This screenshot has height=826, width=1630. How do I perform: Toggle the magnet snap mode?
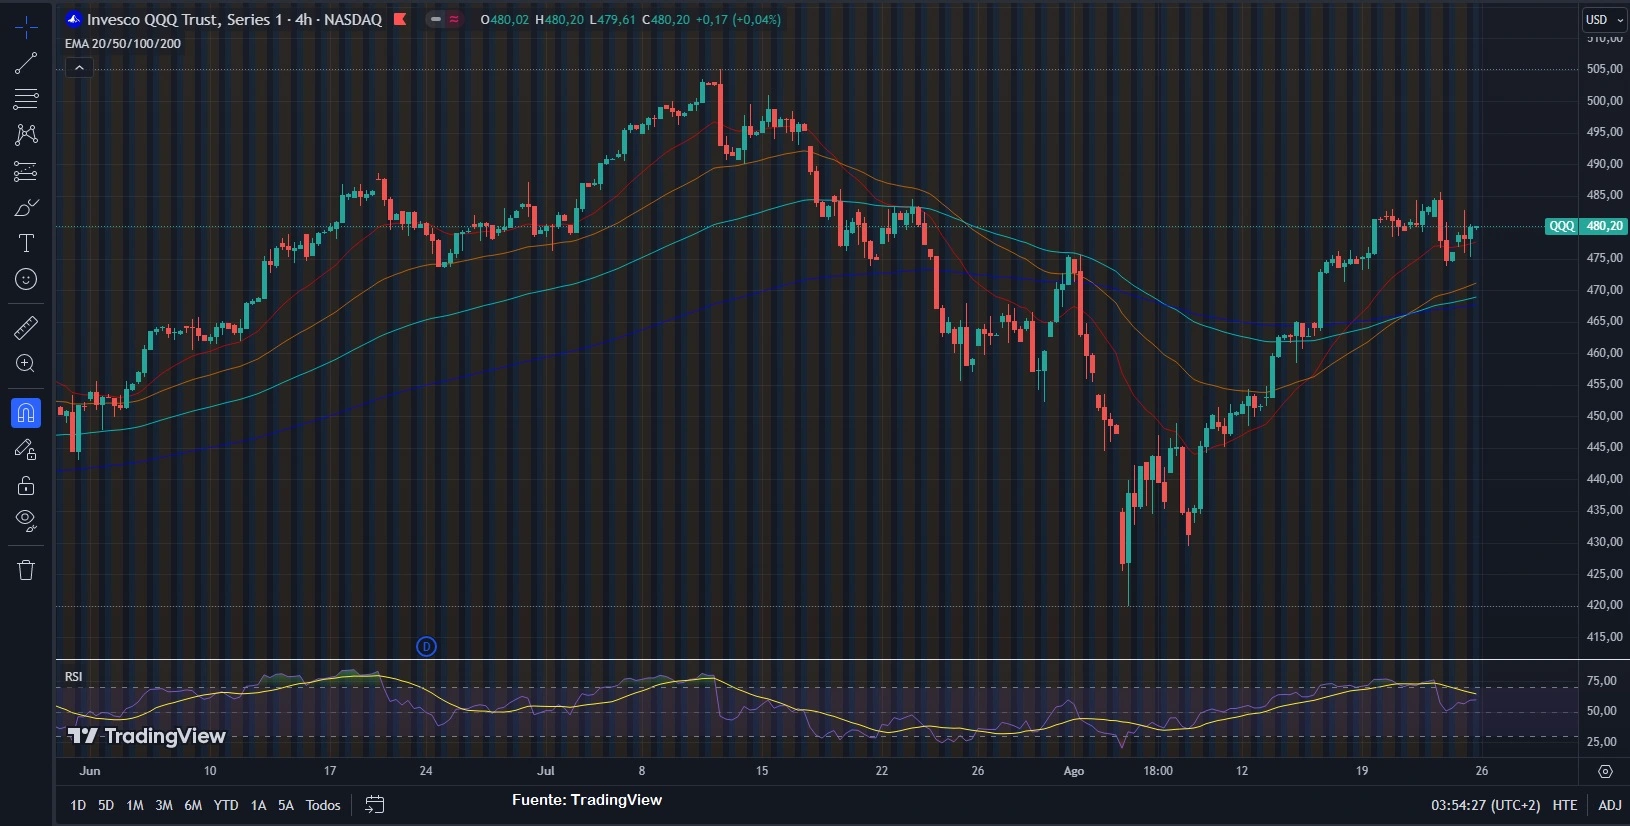26,413
